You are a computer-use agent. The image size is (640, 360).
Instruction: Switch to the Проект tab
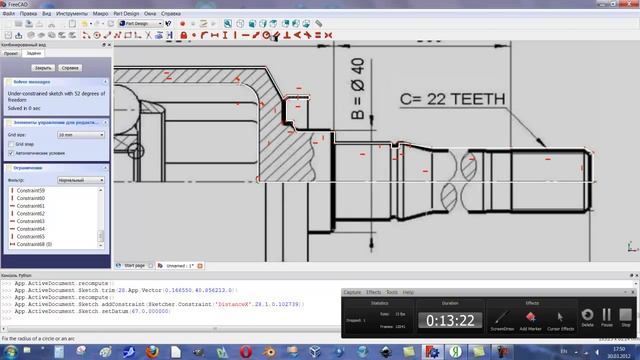tap(11, 53)
